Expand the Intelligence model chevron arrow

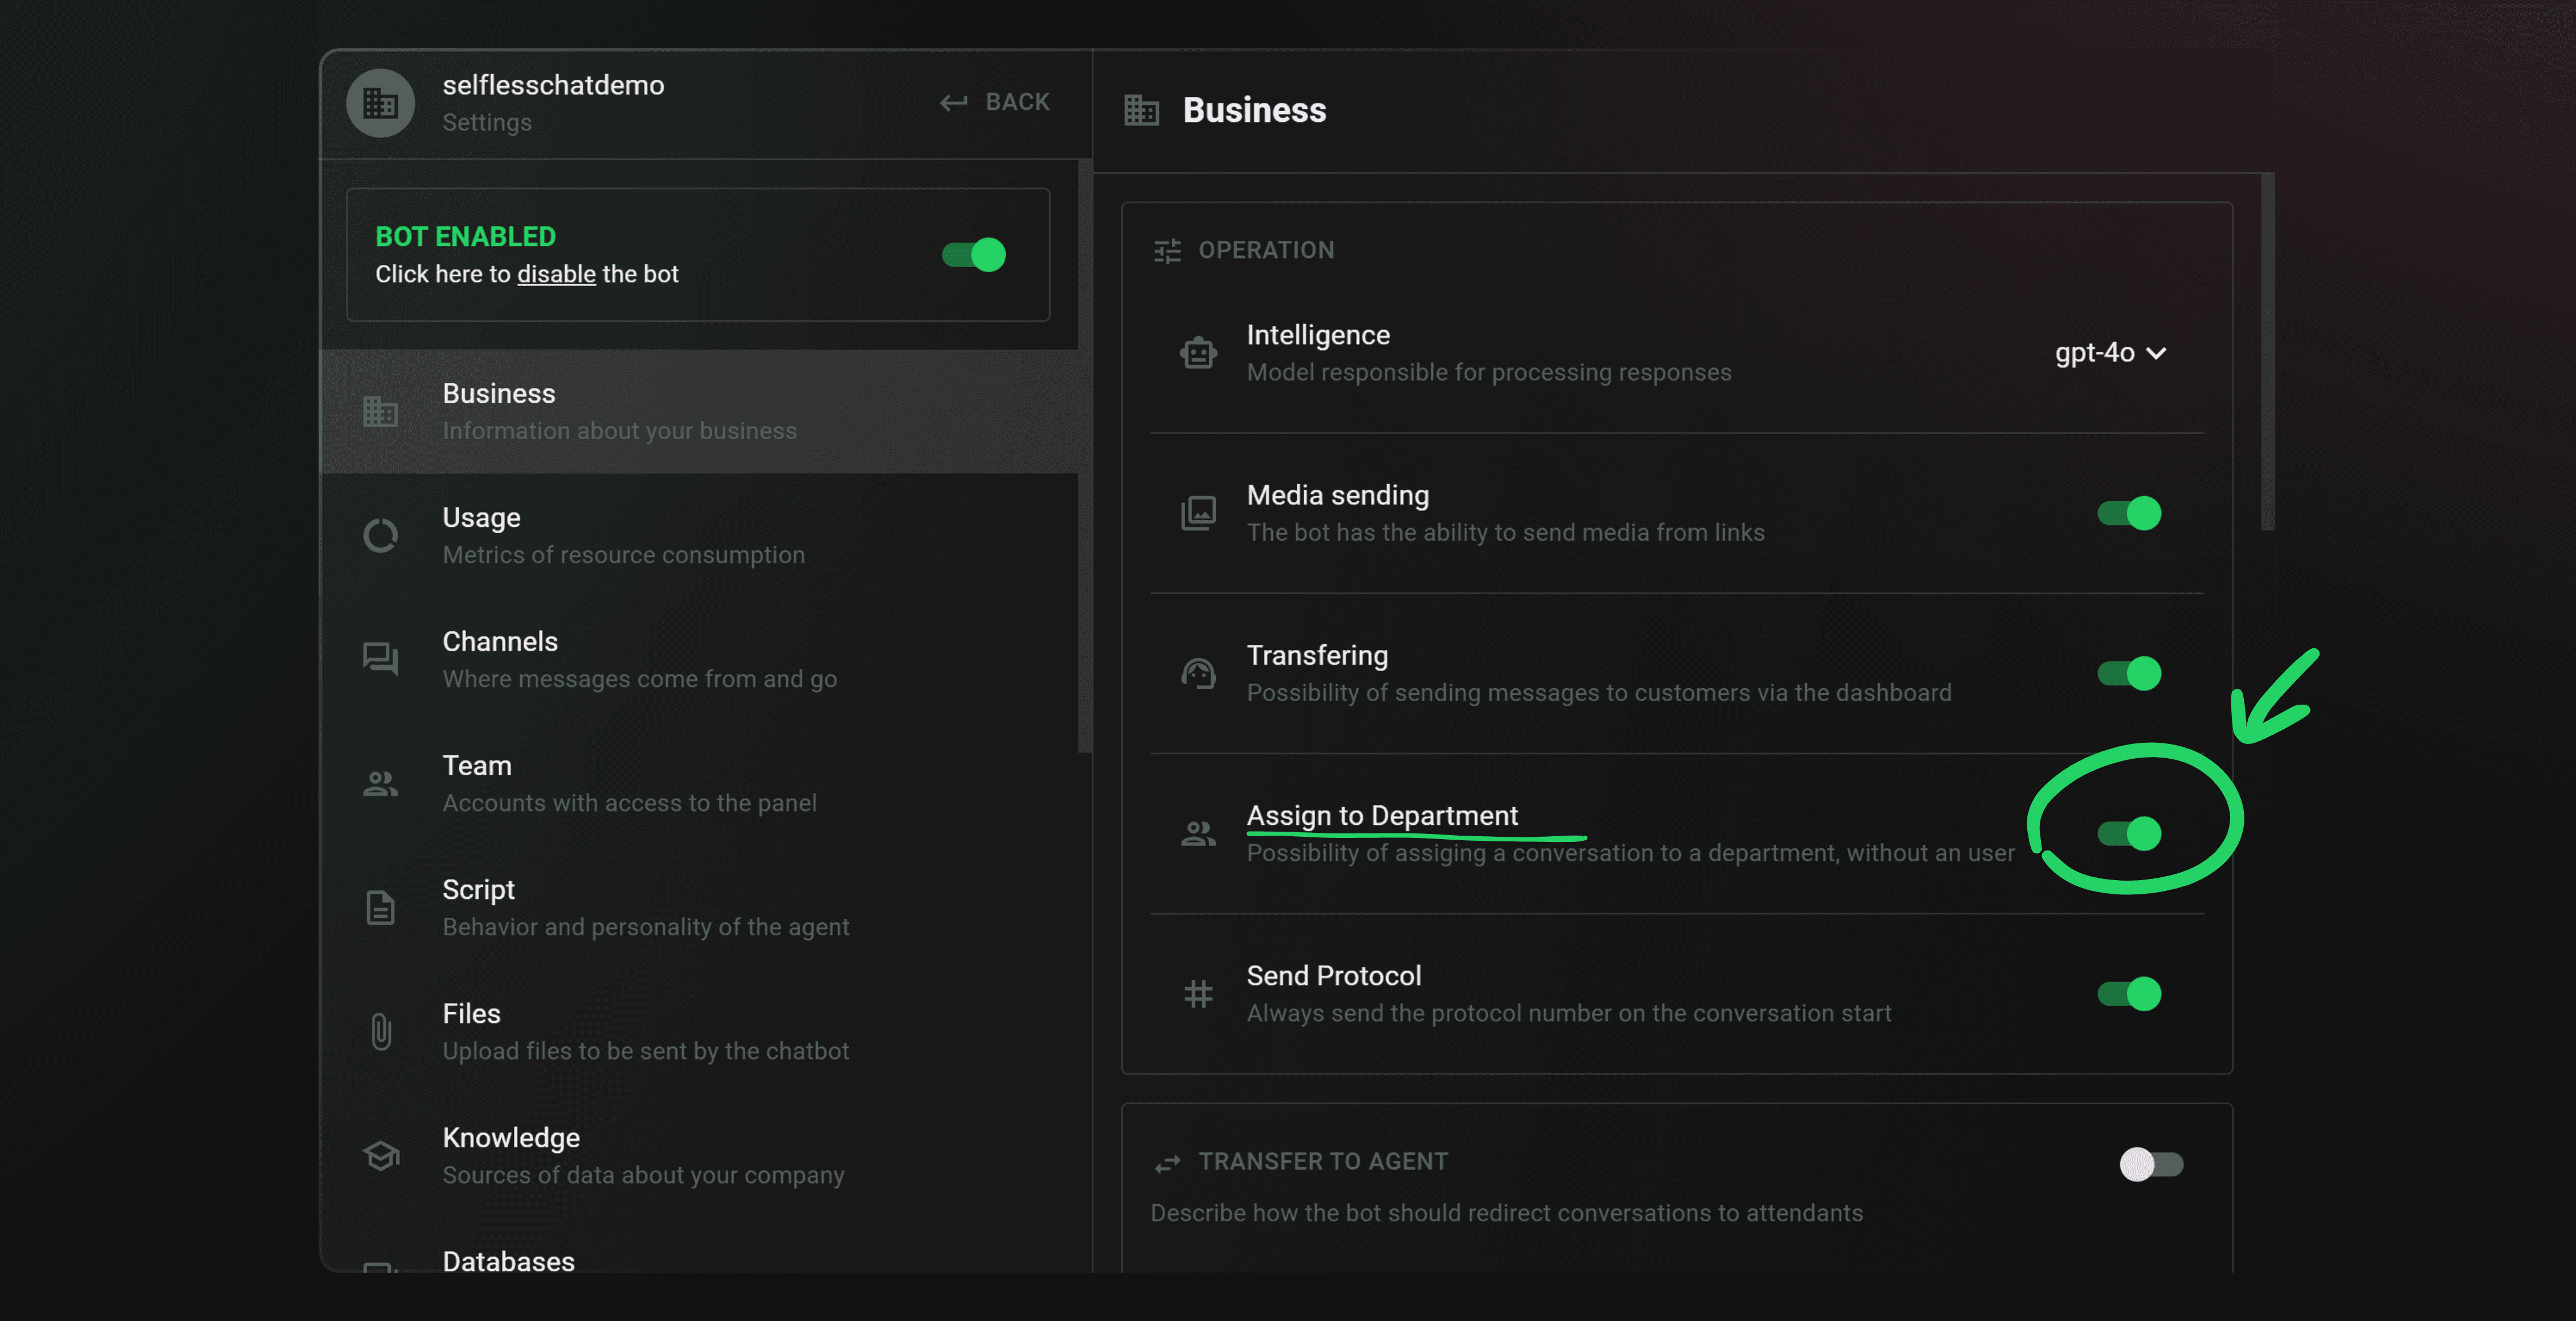coord(2156,354)
